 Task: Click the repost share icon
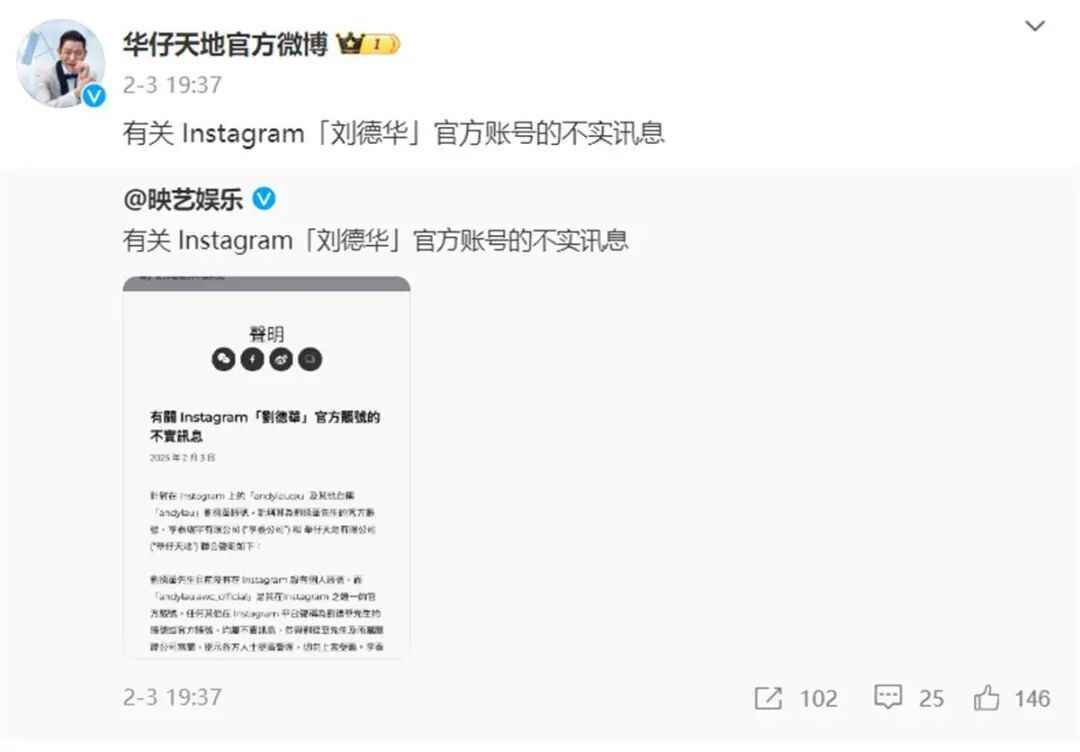(x=769, y=698)
